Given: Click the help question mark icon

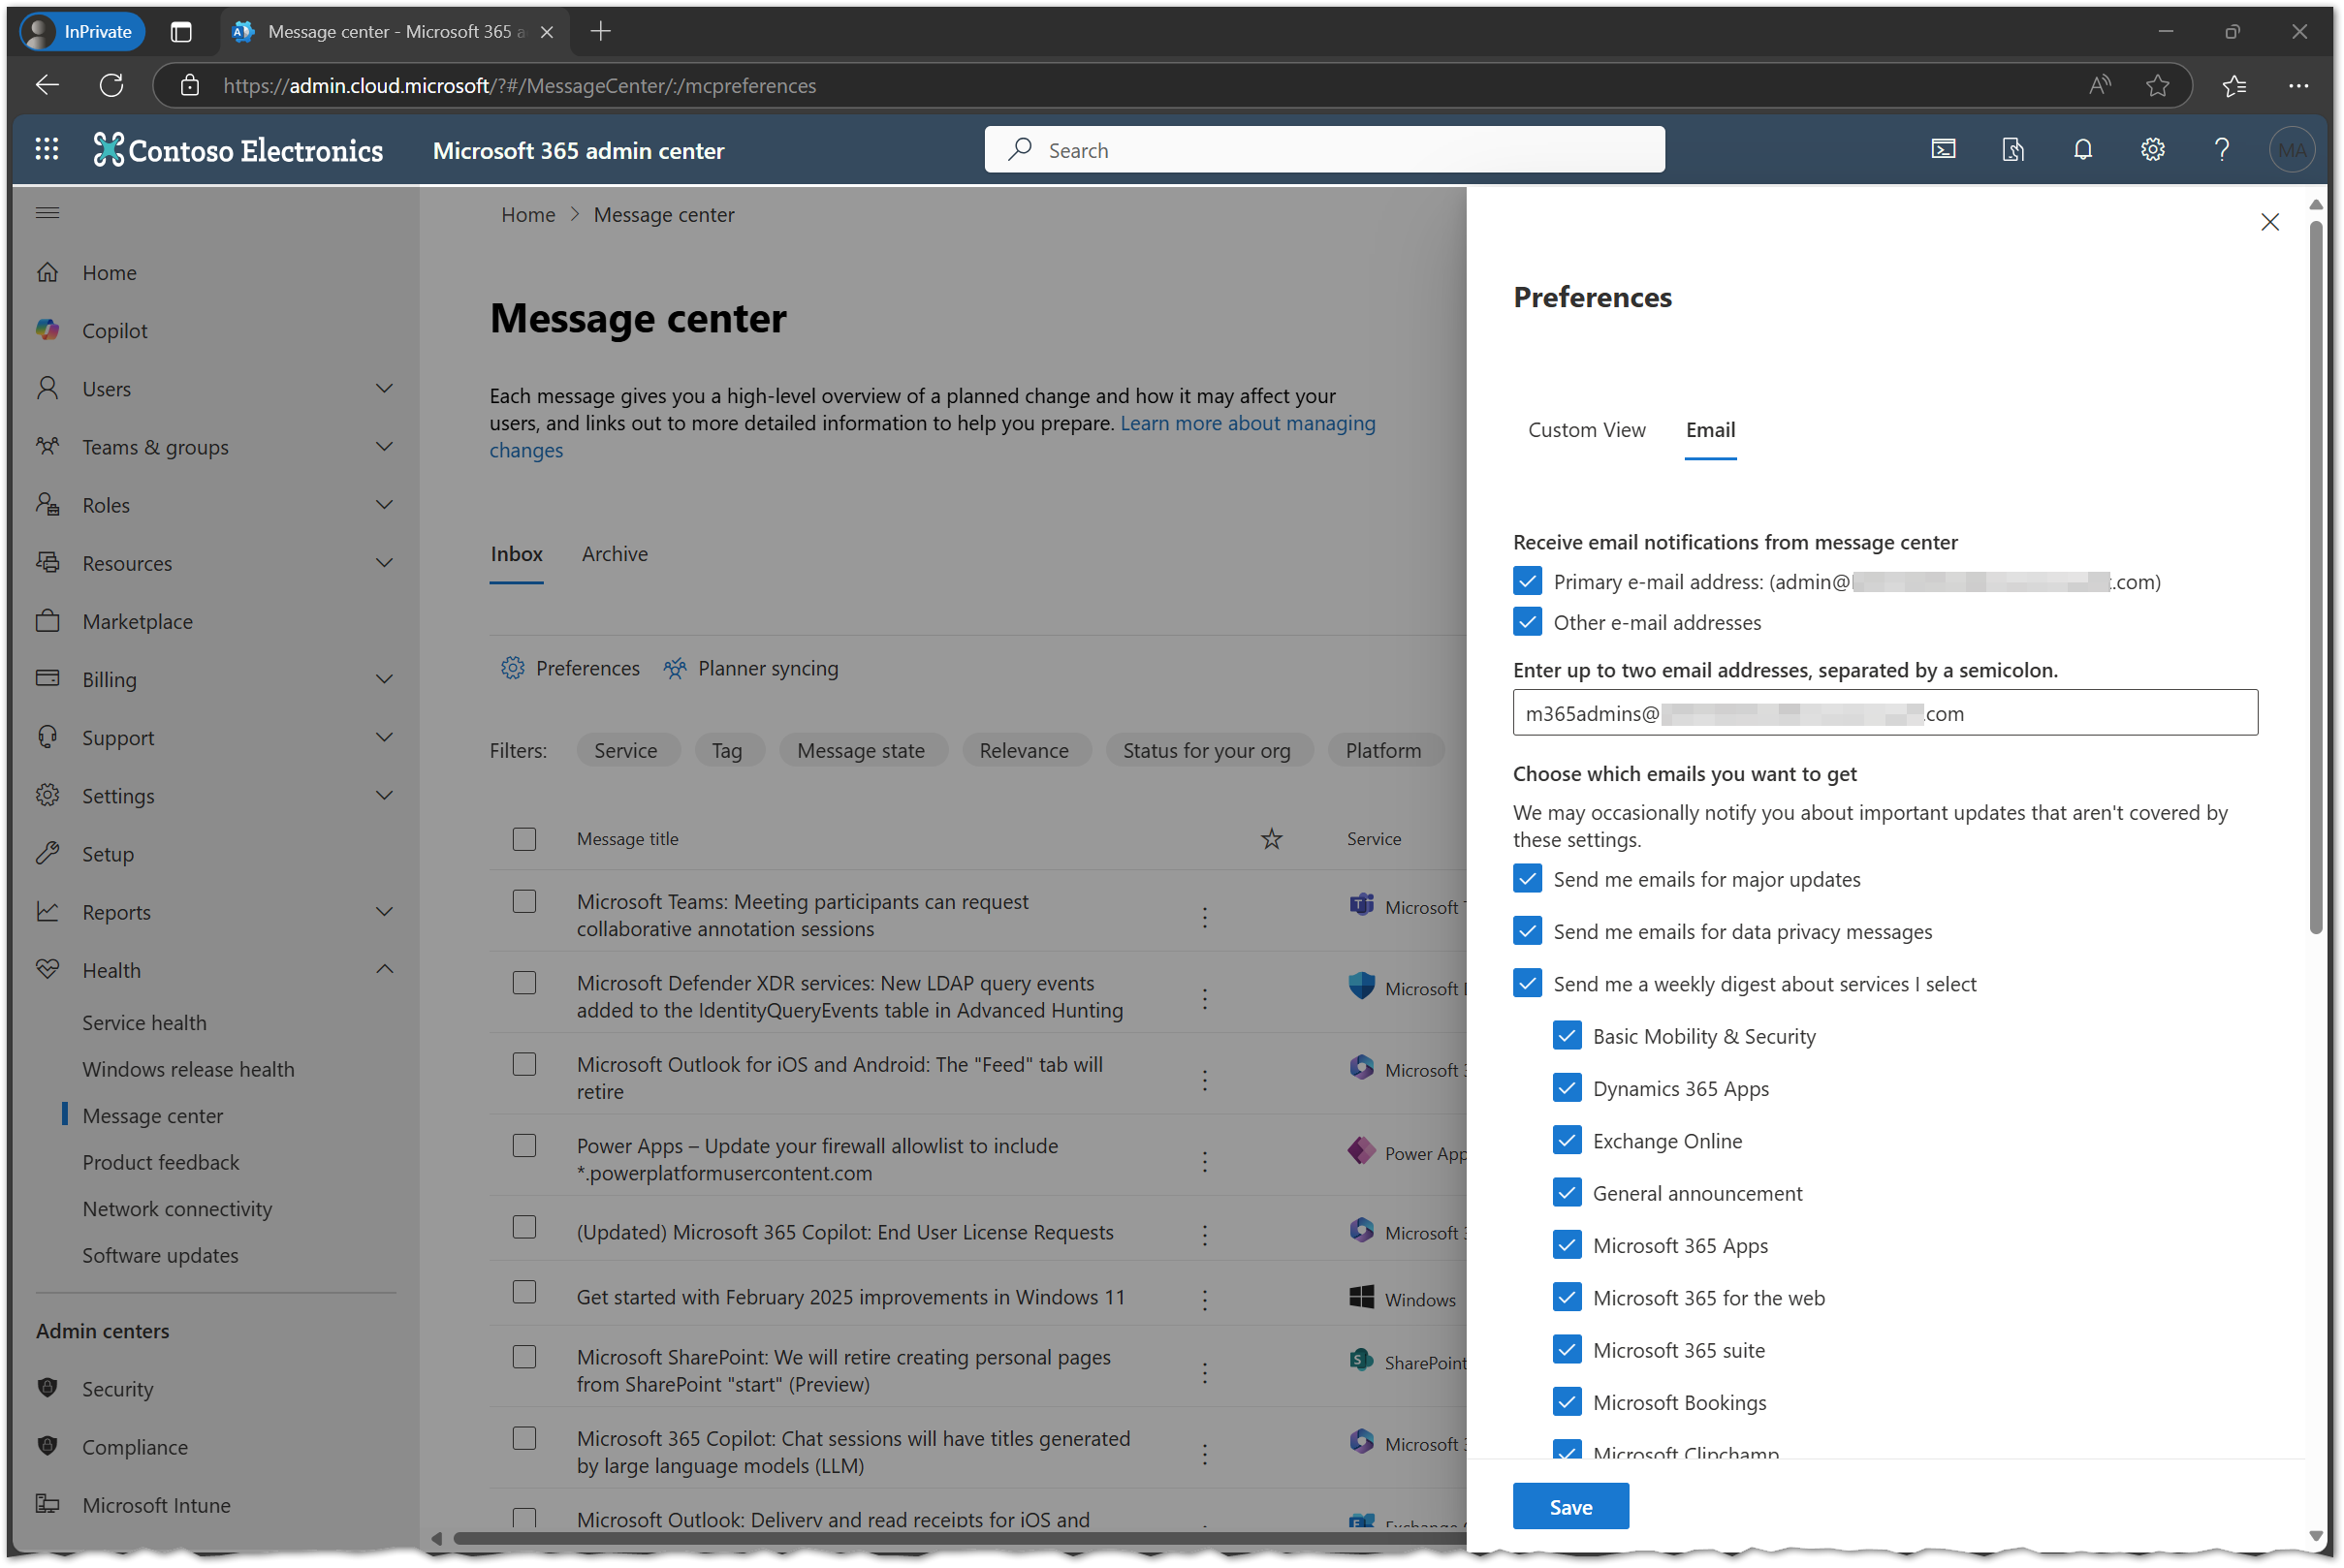Looking at the screenshot, I should (2221, 150).
